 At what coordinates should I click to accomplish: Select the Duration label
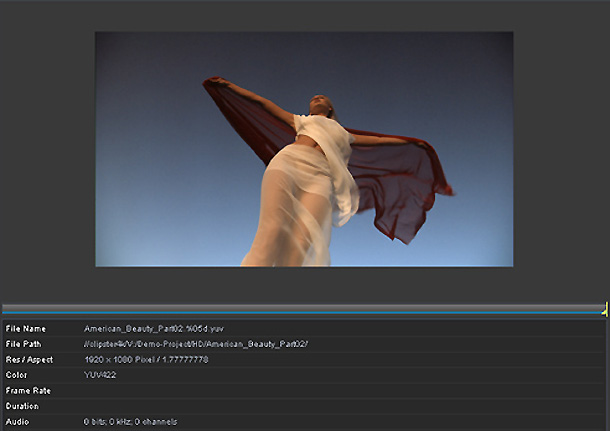point(22,406)
